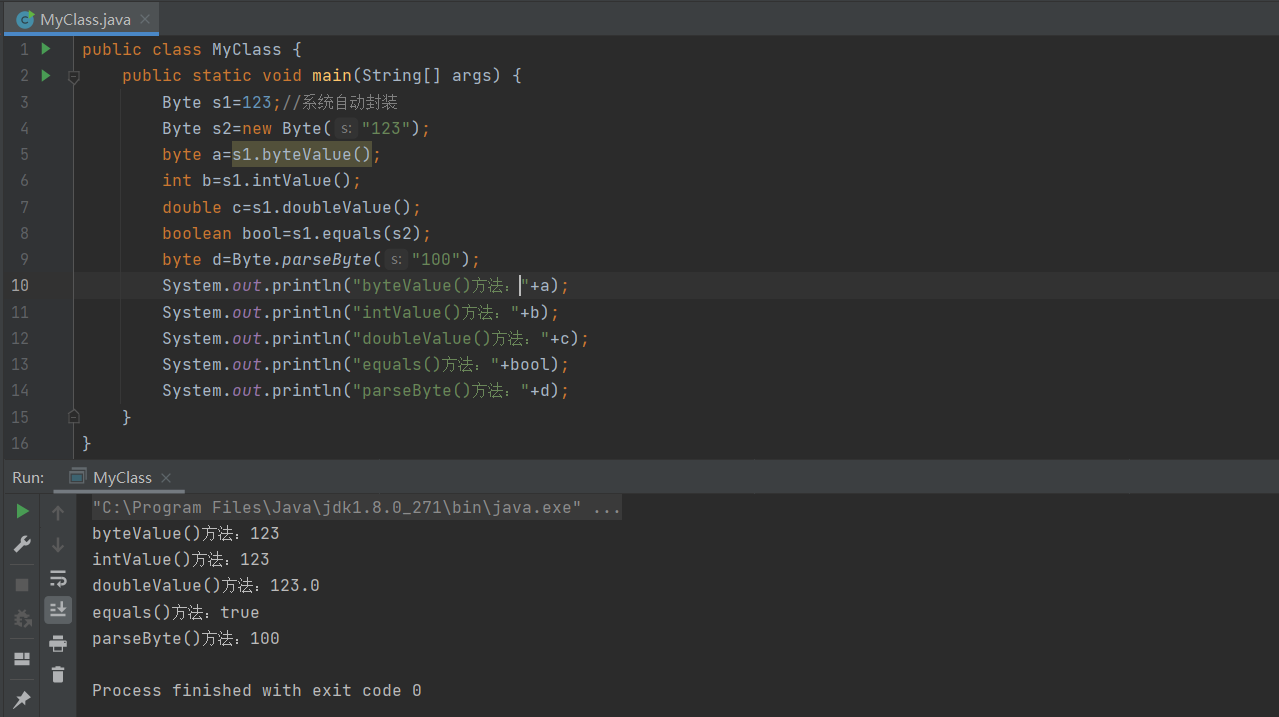Click parseByte in line 9
Screen dimensions: 1279x717
coord(327,259)
